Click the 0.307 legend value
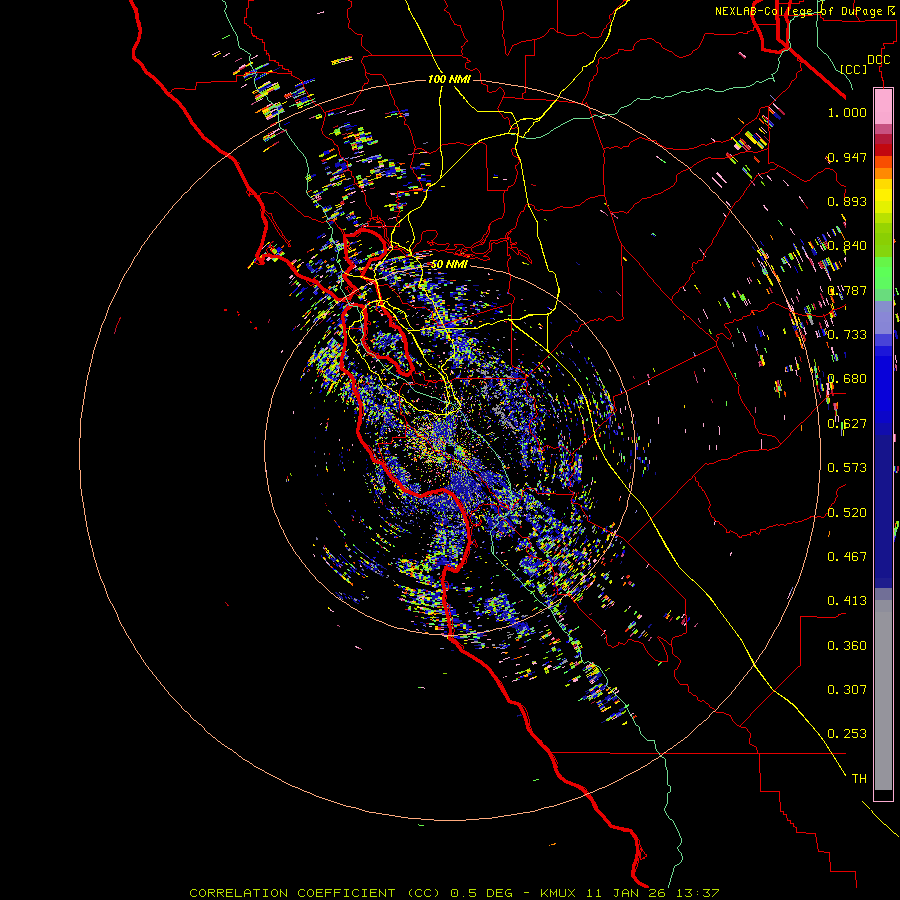900x900 pixels. click(x=847, y=690)
